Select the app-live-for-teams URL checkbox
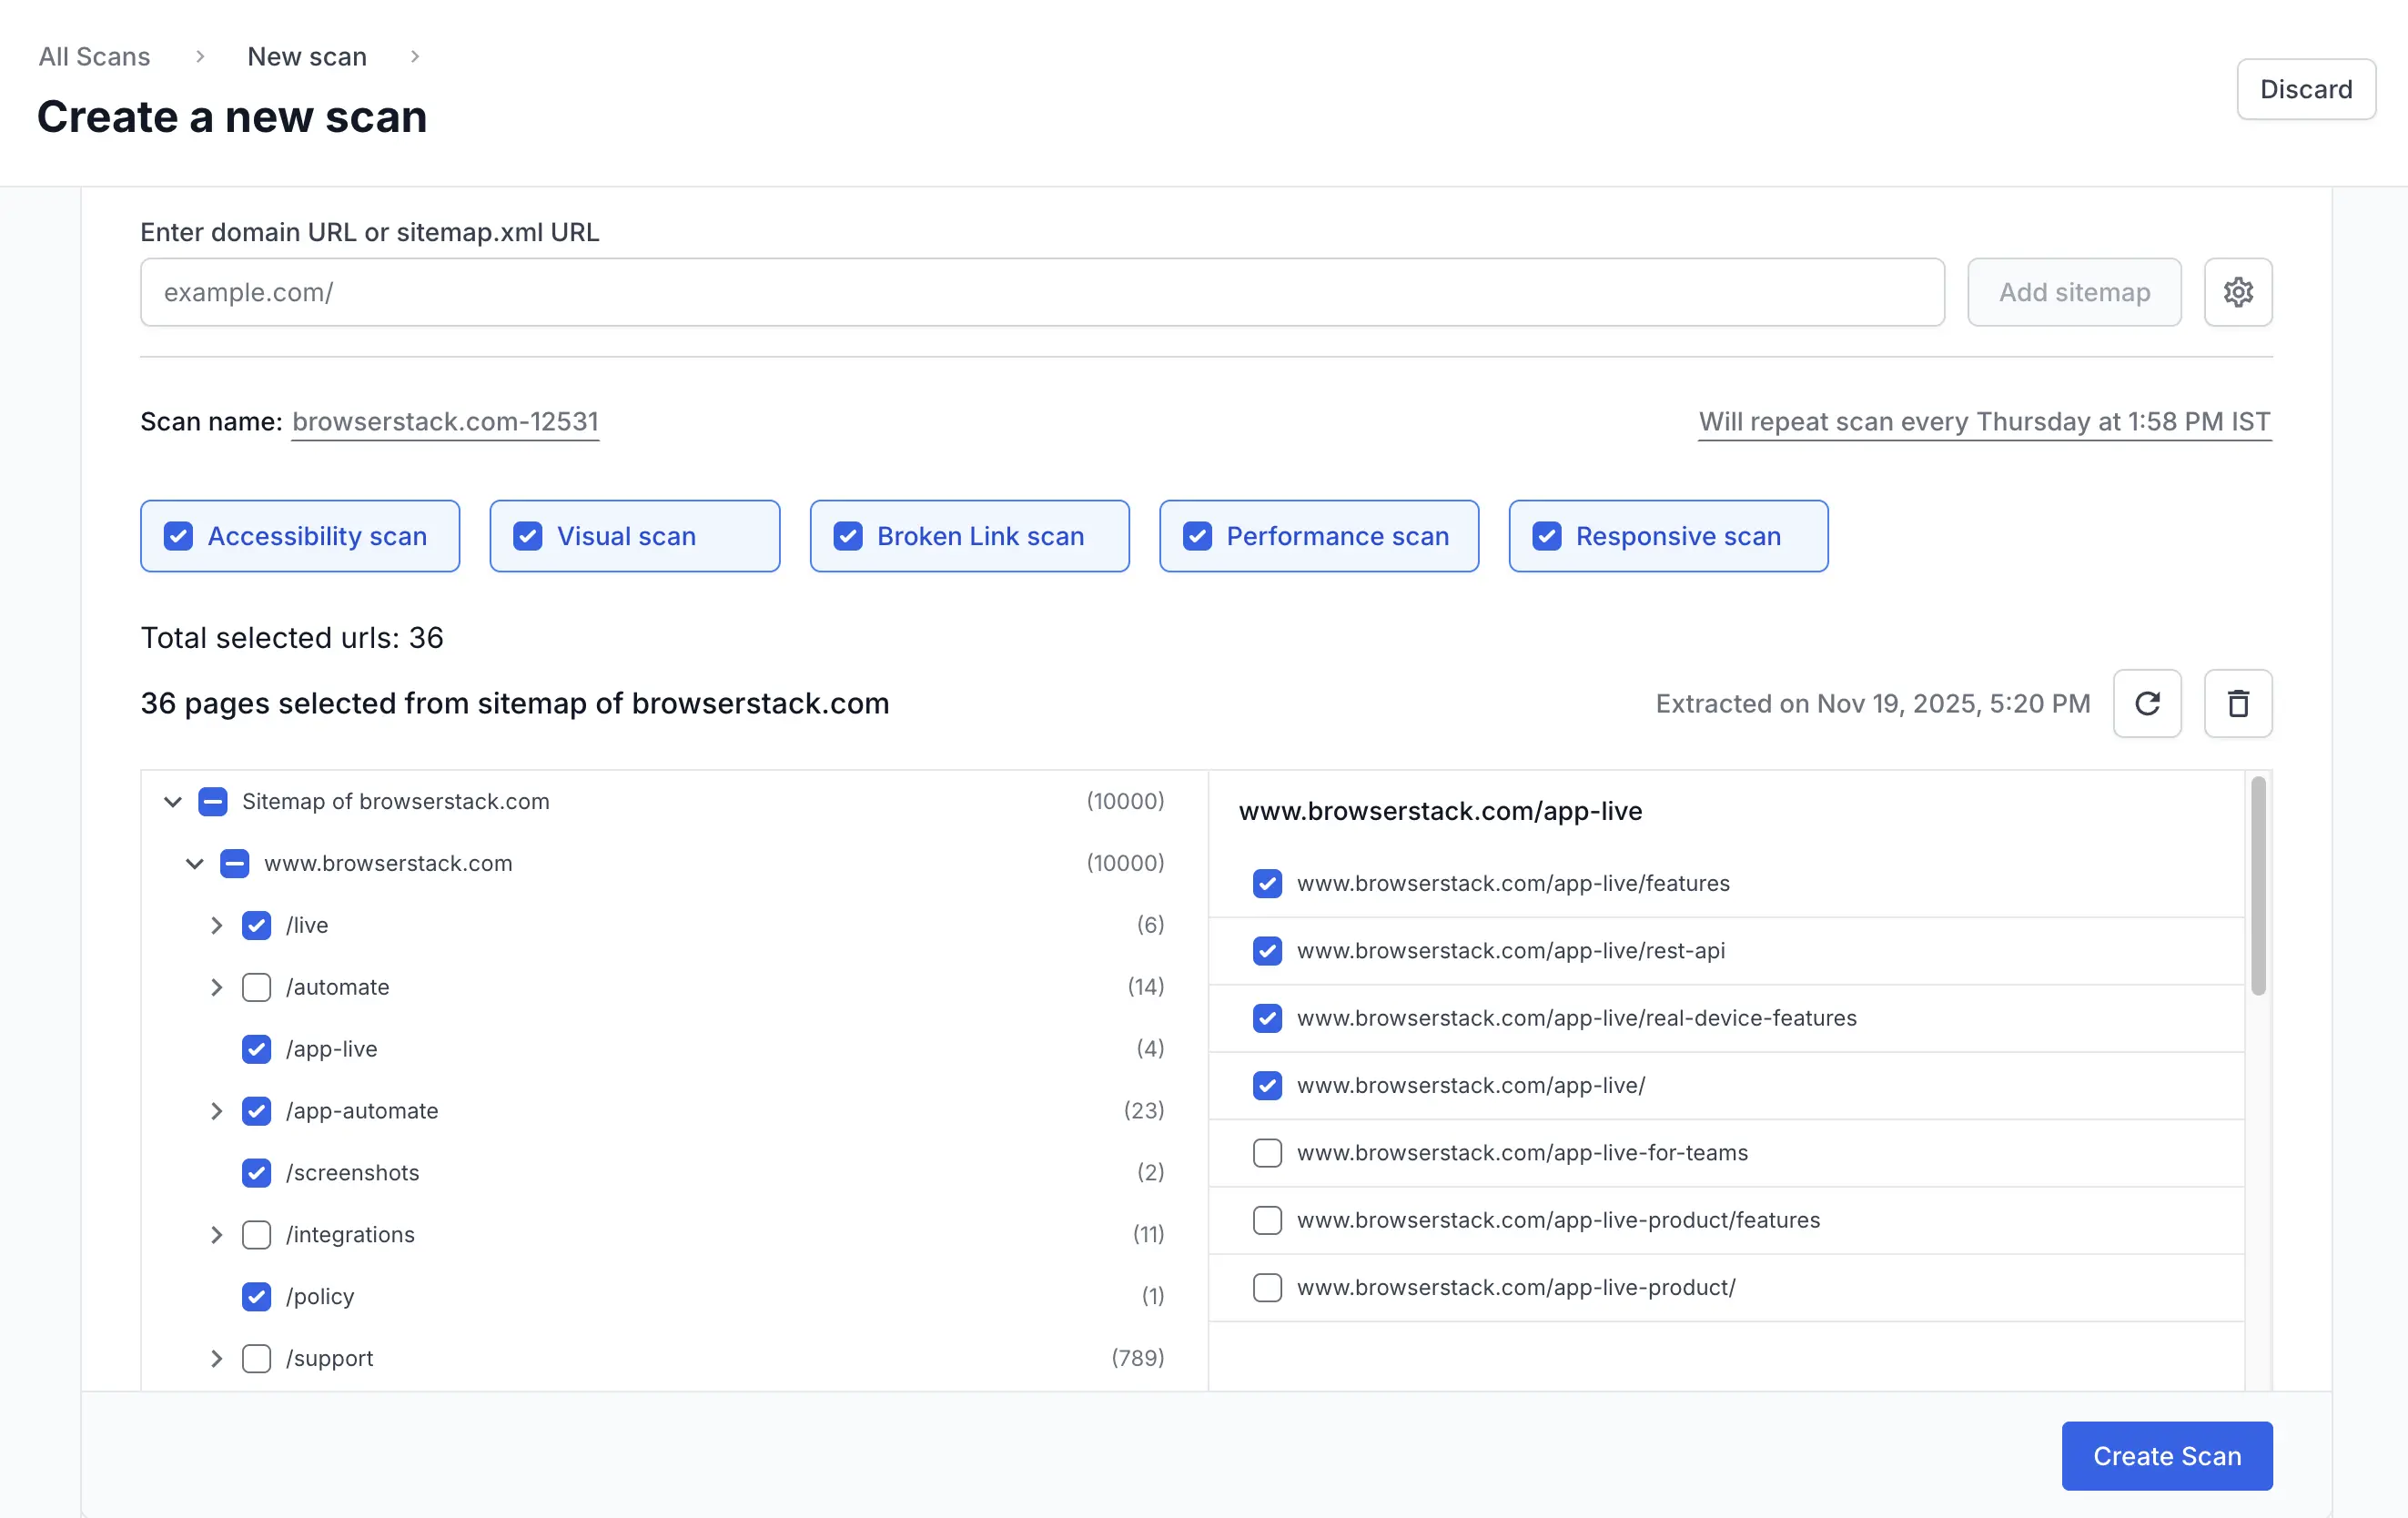Viewport: 2408px width, 1518px height. [x=1267, y=1152]
